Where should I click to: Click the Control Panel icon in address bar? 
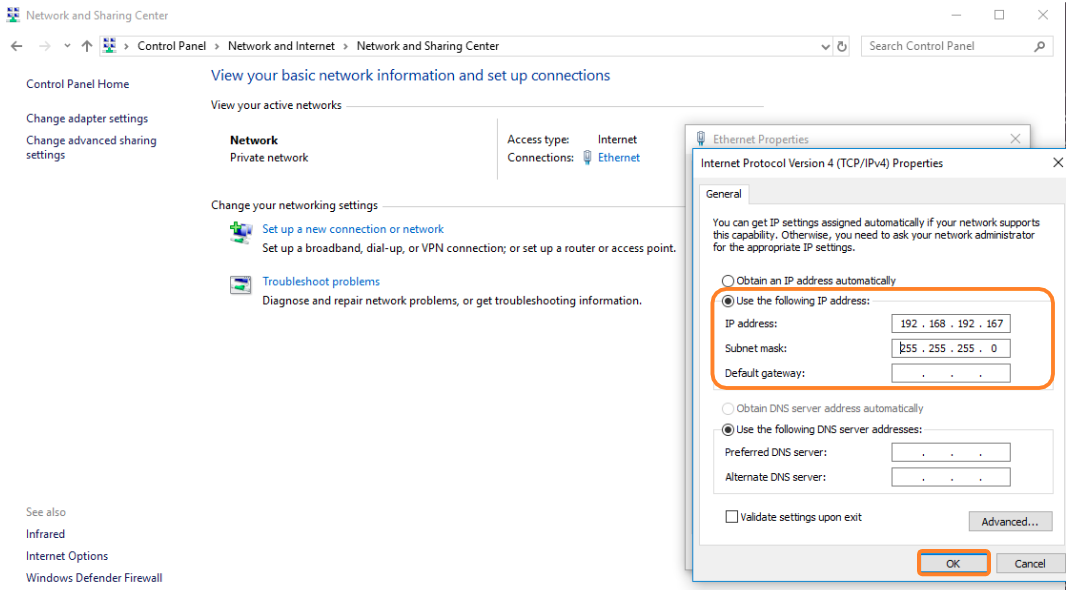click(x=109, y=46)
